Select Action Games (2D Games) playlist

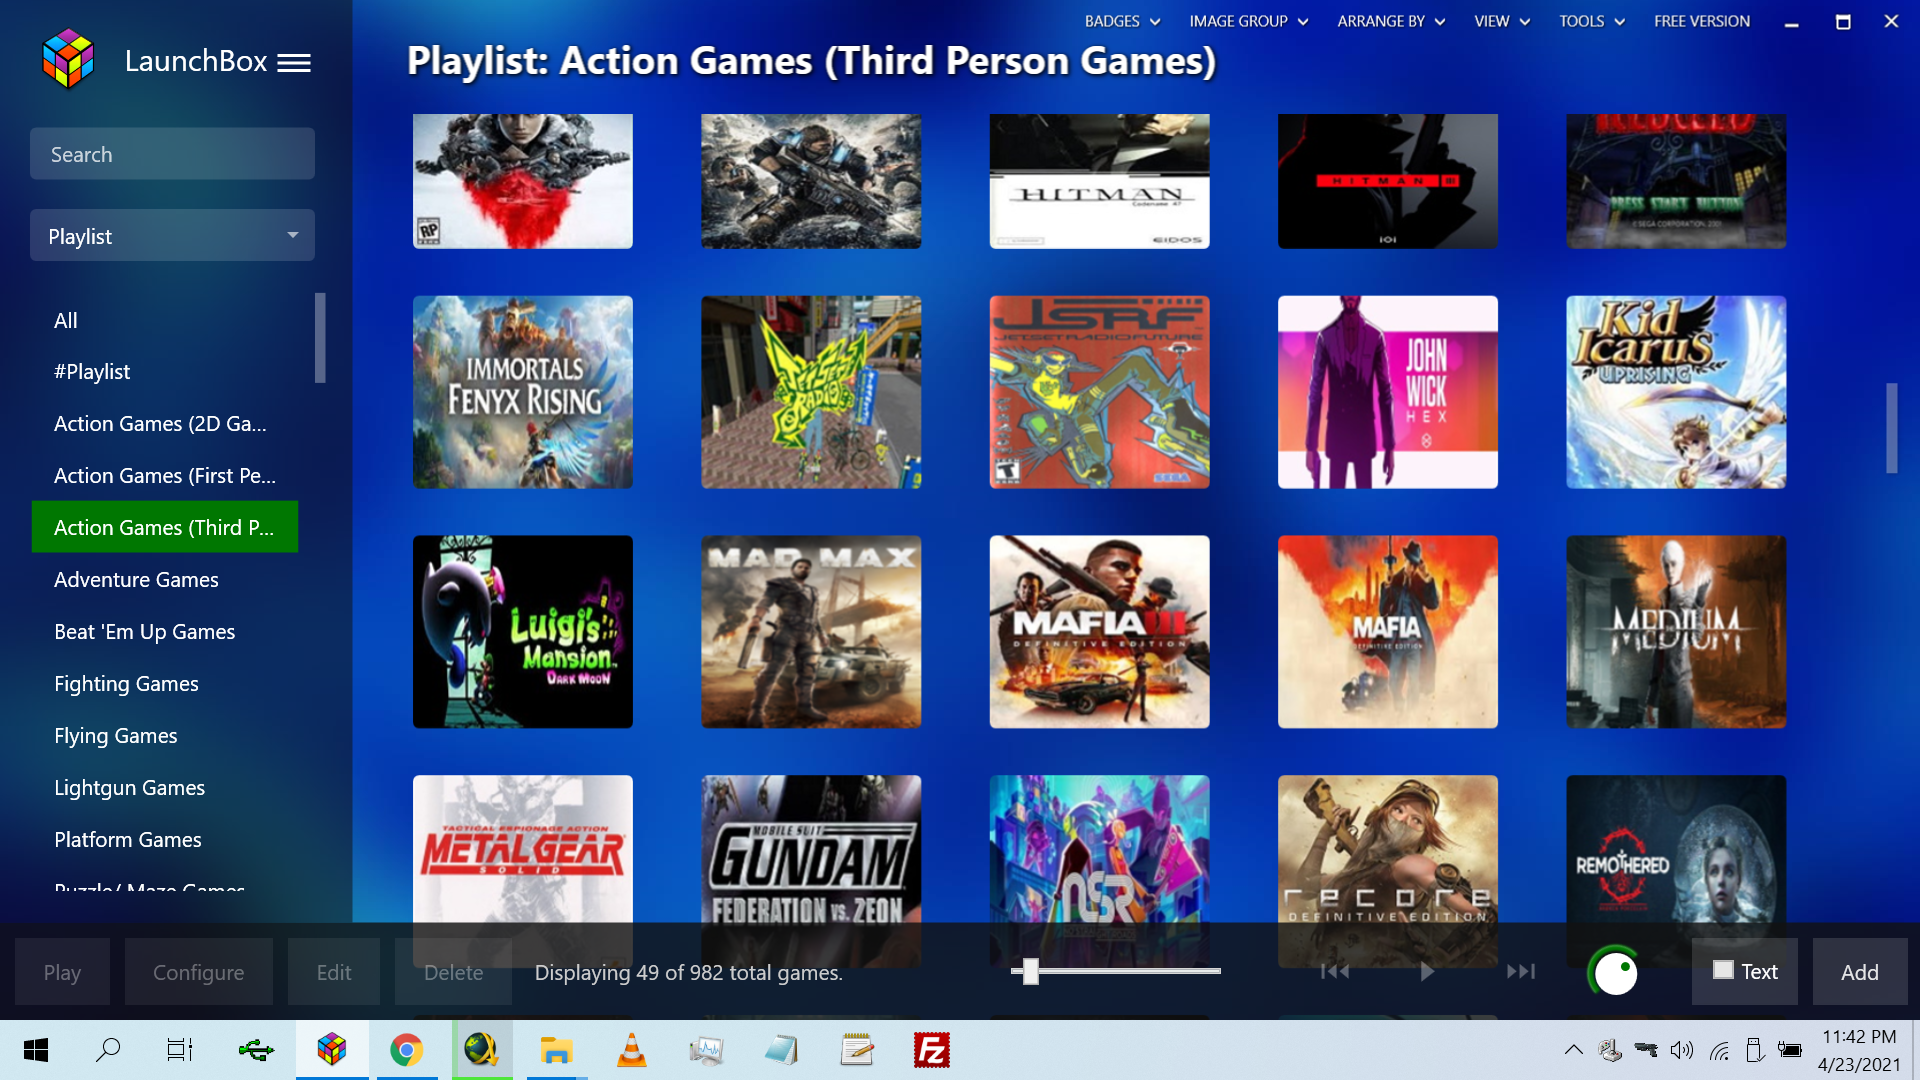click(x=165, y=423)
